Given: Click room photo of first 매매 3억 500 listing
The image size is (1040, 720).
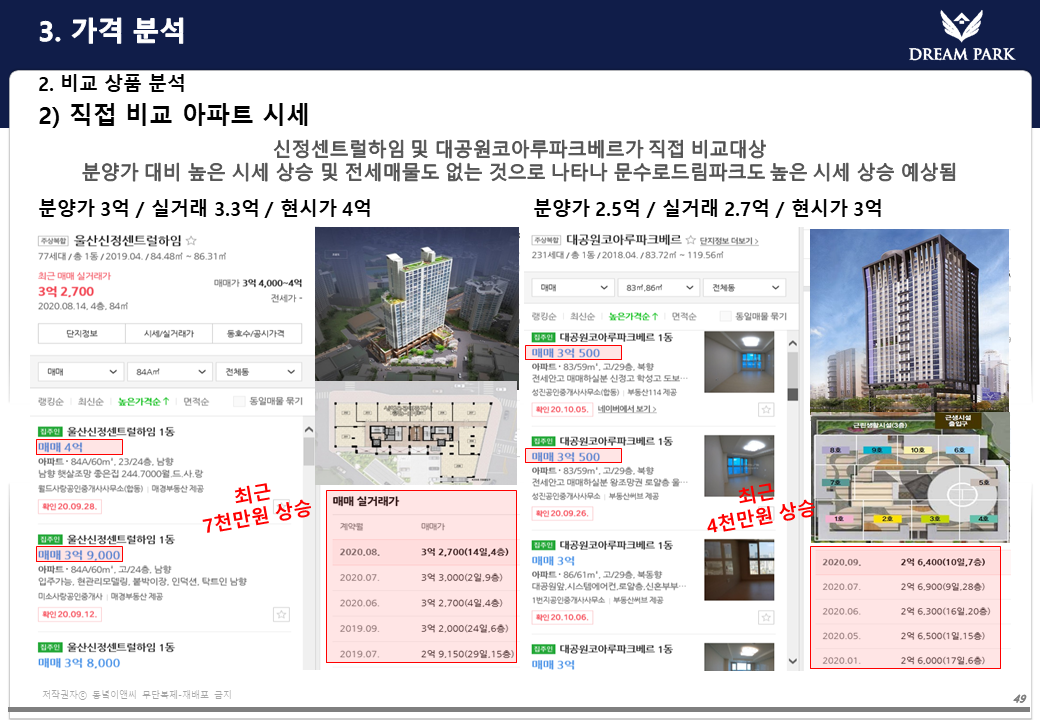Looking at the screenshot, I should coord(739,362).
